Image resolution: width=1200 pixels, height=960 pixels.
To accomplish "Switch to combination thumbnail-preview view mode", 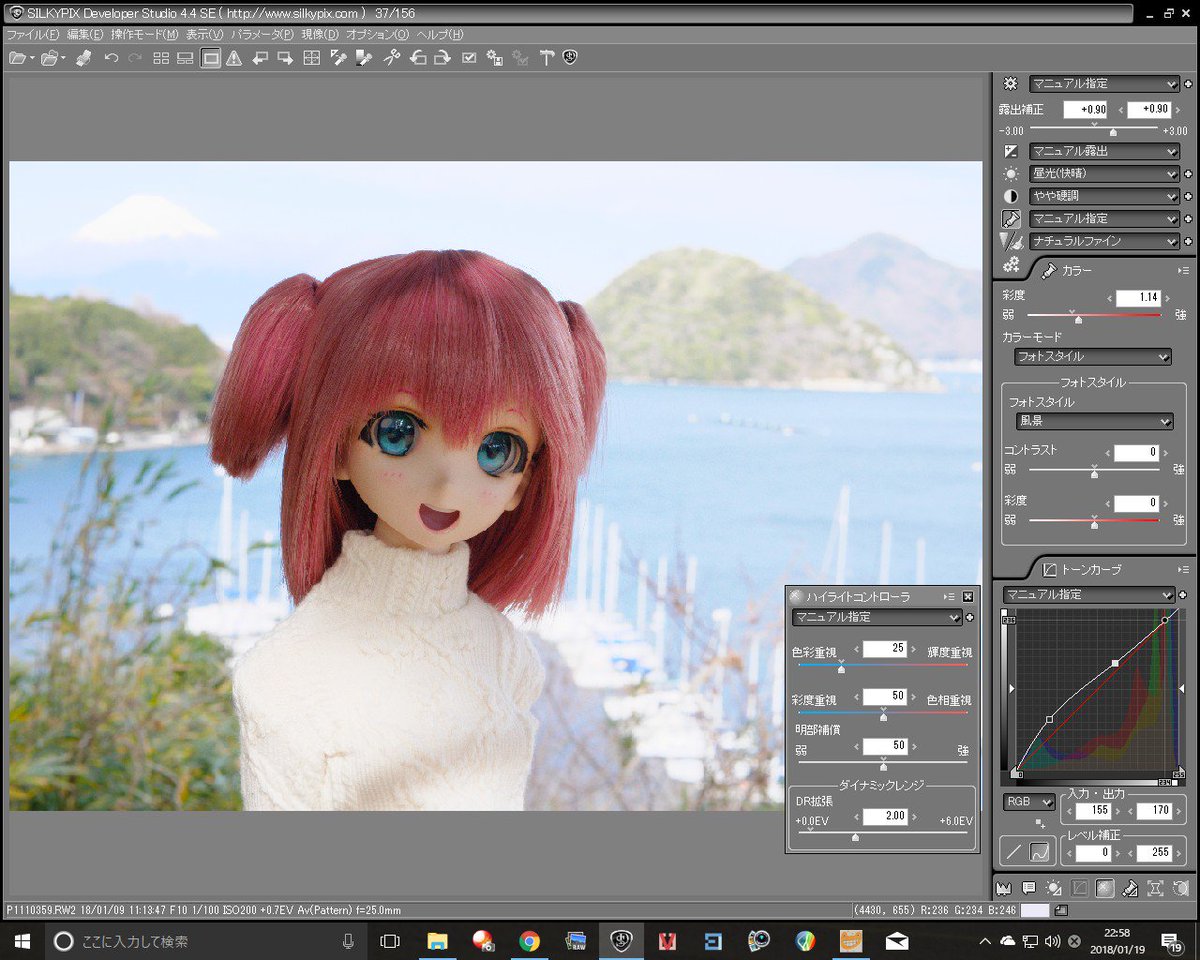I will pyautogui.click(x=185, y=59).
